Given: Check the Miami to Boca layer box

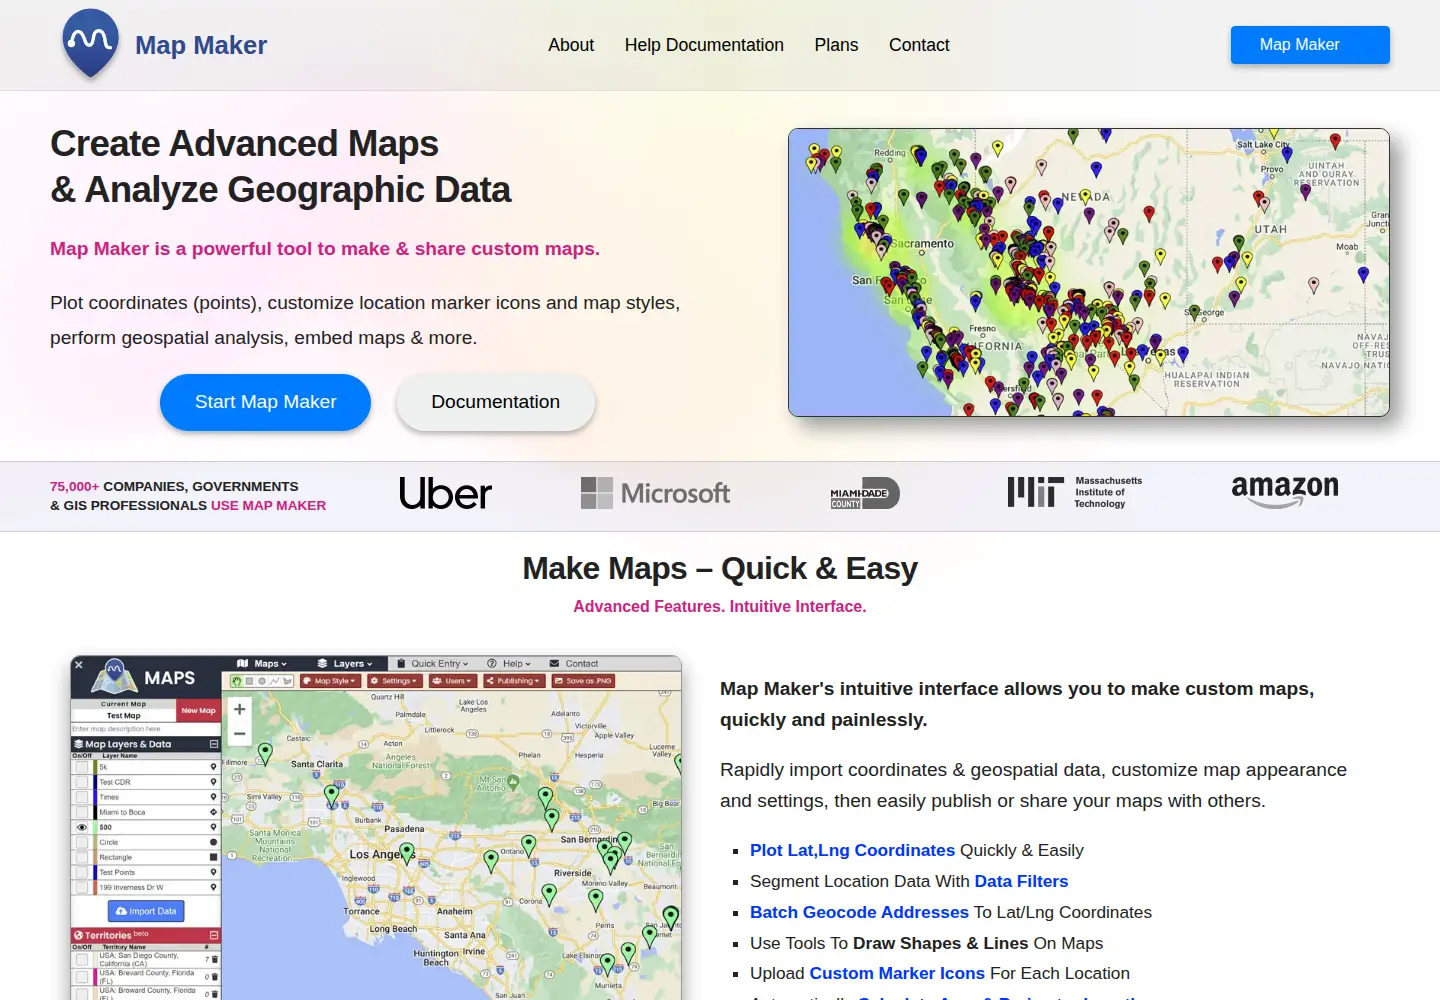Looking at the screenshot, I should point(82,812).
